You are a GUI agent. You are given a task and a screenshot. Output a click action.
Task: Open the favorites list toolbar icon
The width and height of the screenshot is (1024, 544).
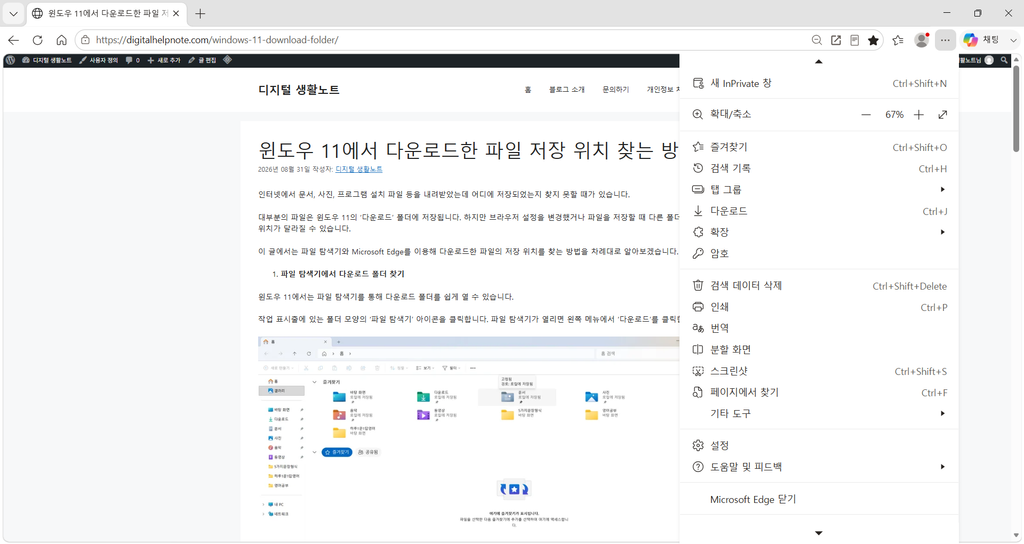[x=898, y=40]
